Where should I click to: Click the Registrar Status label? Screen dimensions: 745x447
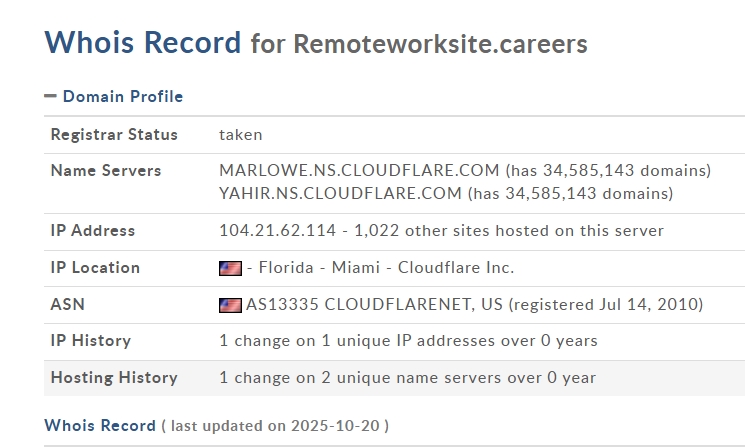[x=114, y=135]
